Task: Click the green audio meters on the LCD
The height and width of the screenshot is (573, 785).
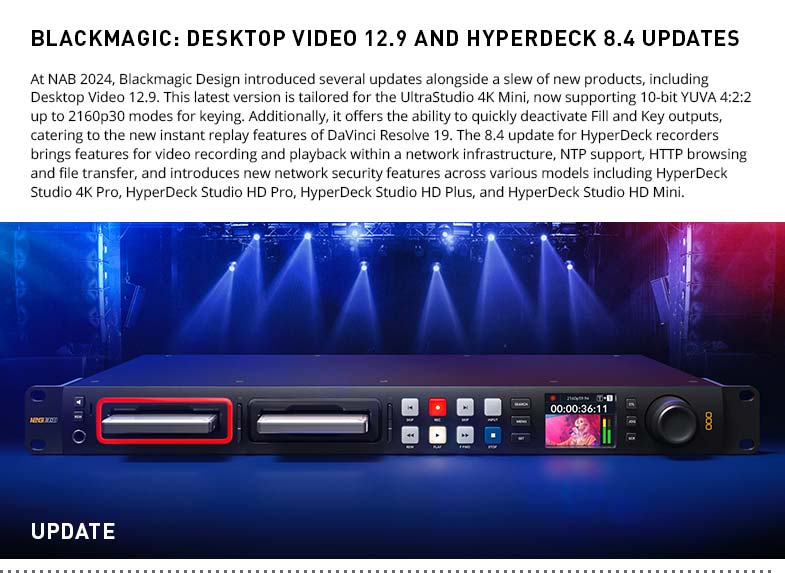Action: (x=606, y=431)
